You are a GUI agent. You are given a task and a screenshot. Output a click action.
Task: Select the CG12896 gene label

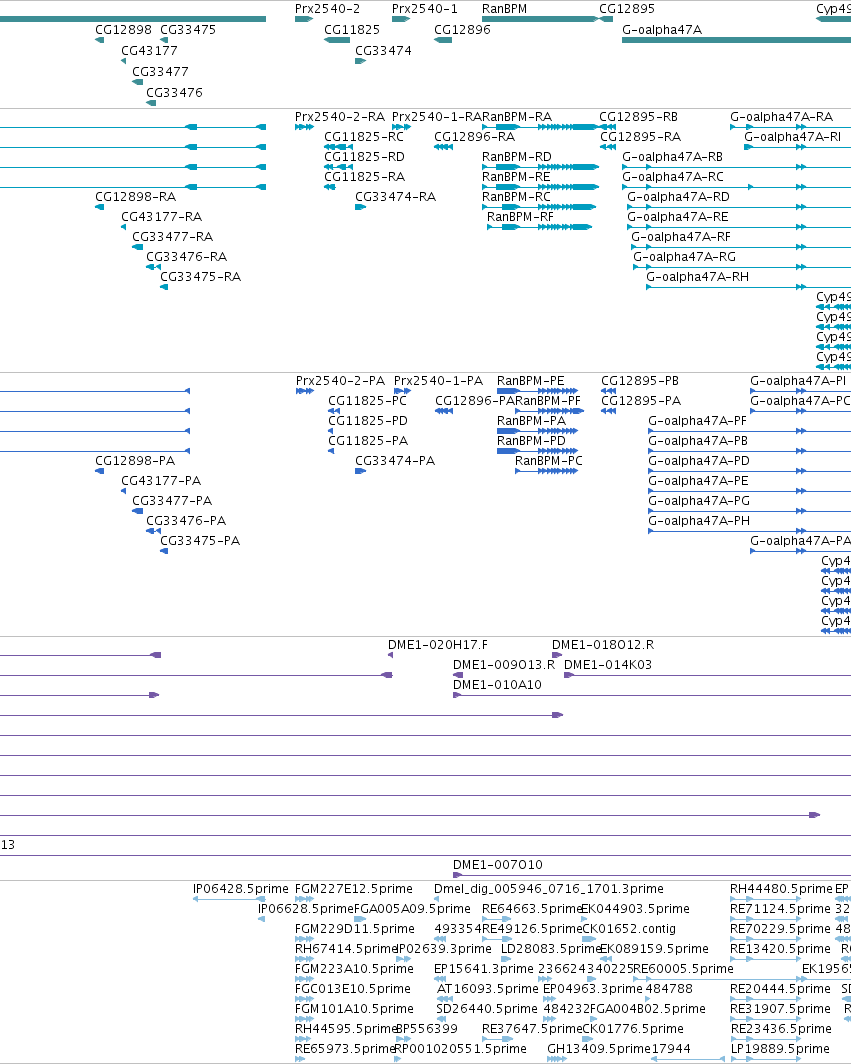coord(462,30)
